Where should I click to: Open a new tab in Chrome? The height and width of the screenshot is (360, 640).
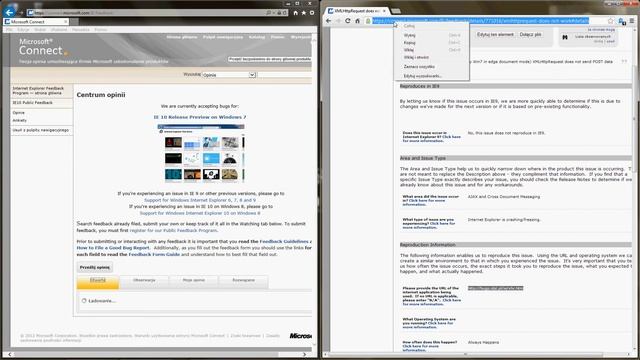(x=396, y=11)
